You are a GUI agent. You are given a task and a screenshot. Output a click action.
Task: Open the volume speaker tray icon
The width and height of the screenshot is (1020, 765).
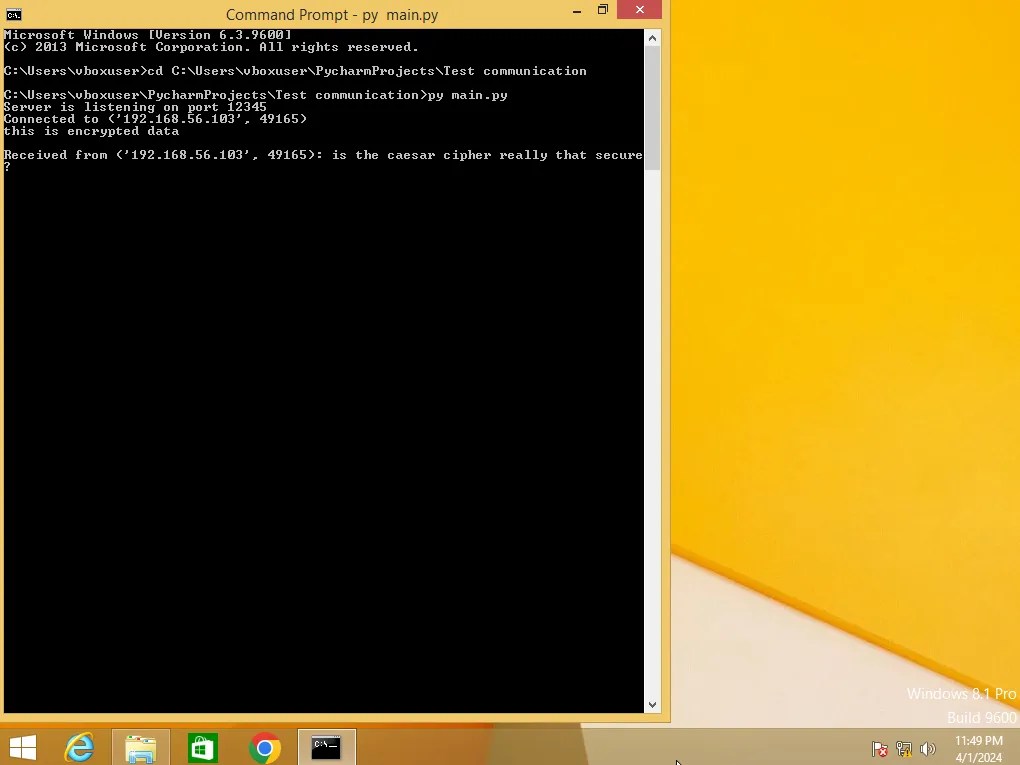click(x=928, y=749)
